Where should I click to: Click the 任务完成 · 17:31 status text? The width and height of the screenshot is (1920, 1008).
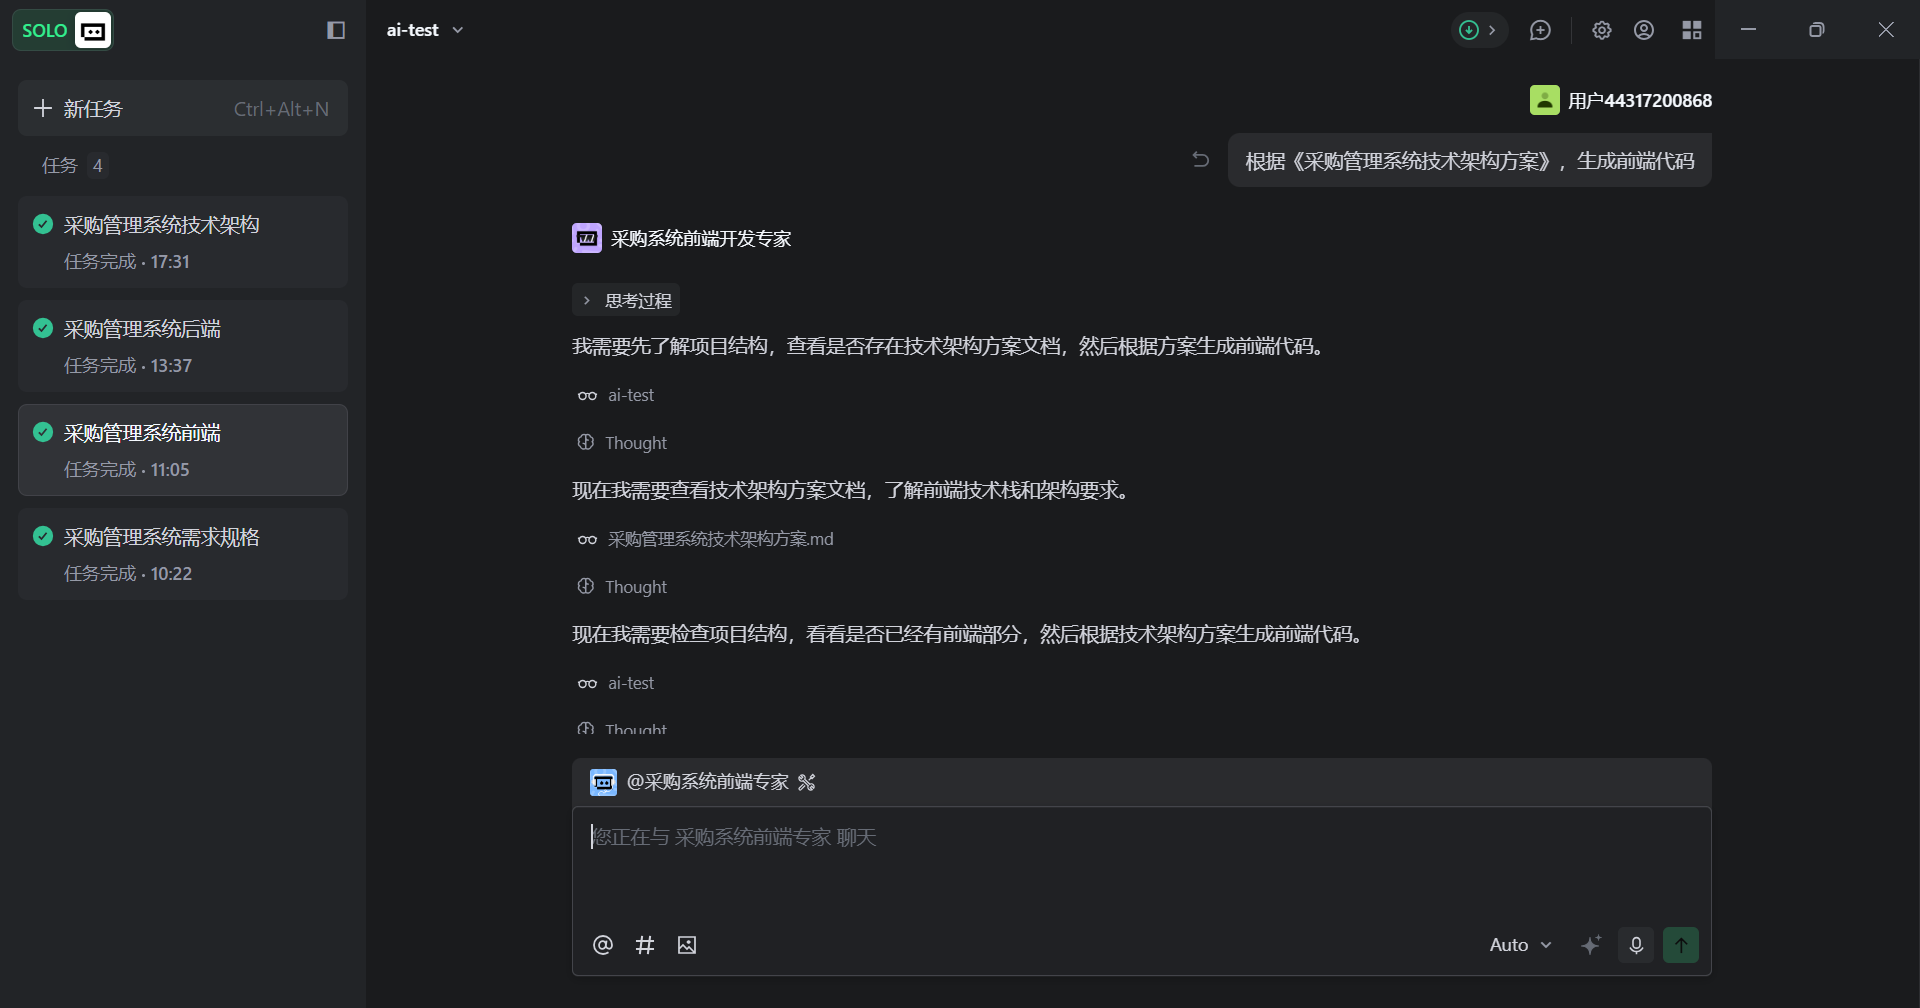[x=127, y=262]
